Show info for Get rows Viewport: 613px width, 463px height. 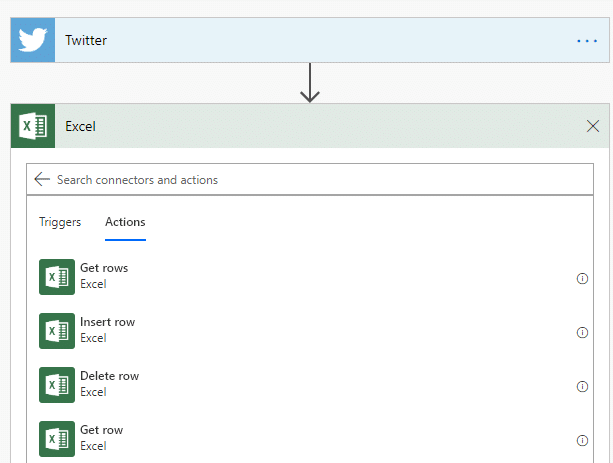click(582, 278)
